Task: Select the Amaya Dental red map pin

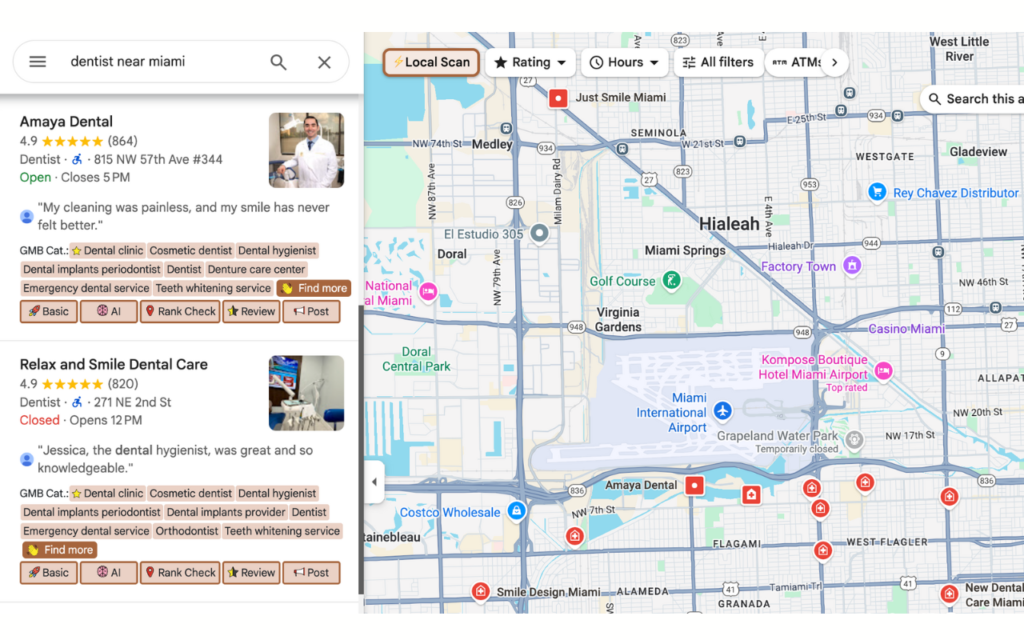Action: click(x=696, y=484)
